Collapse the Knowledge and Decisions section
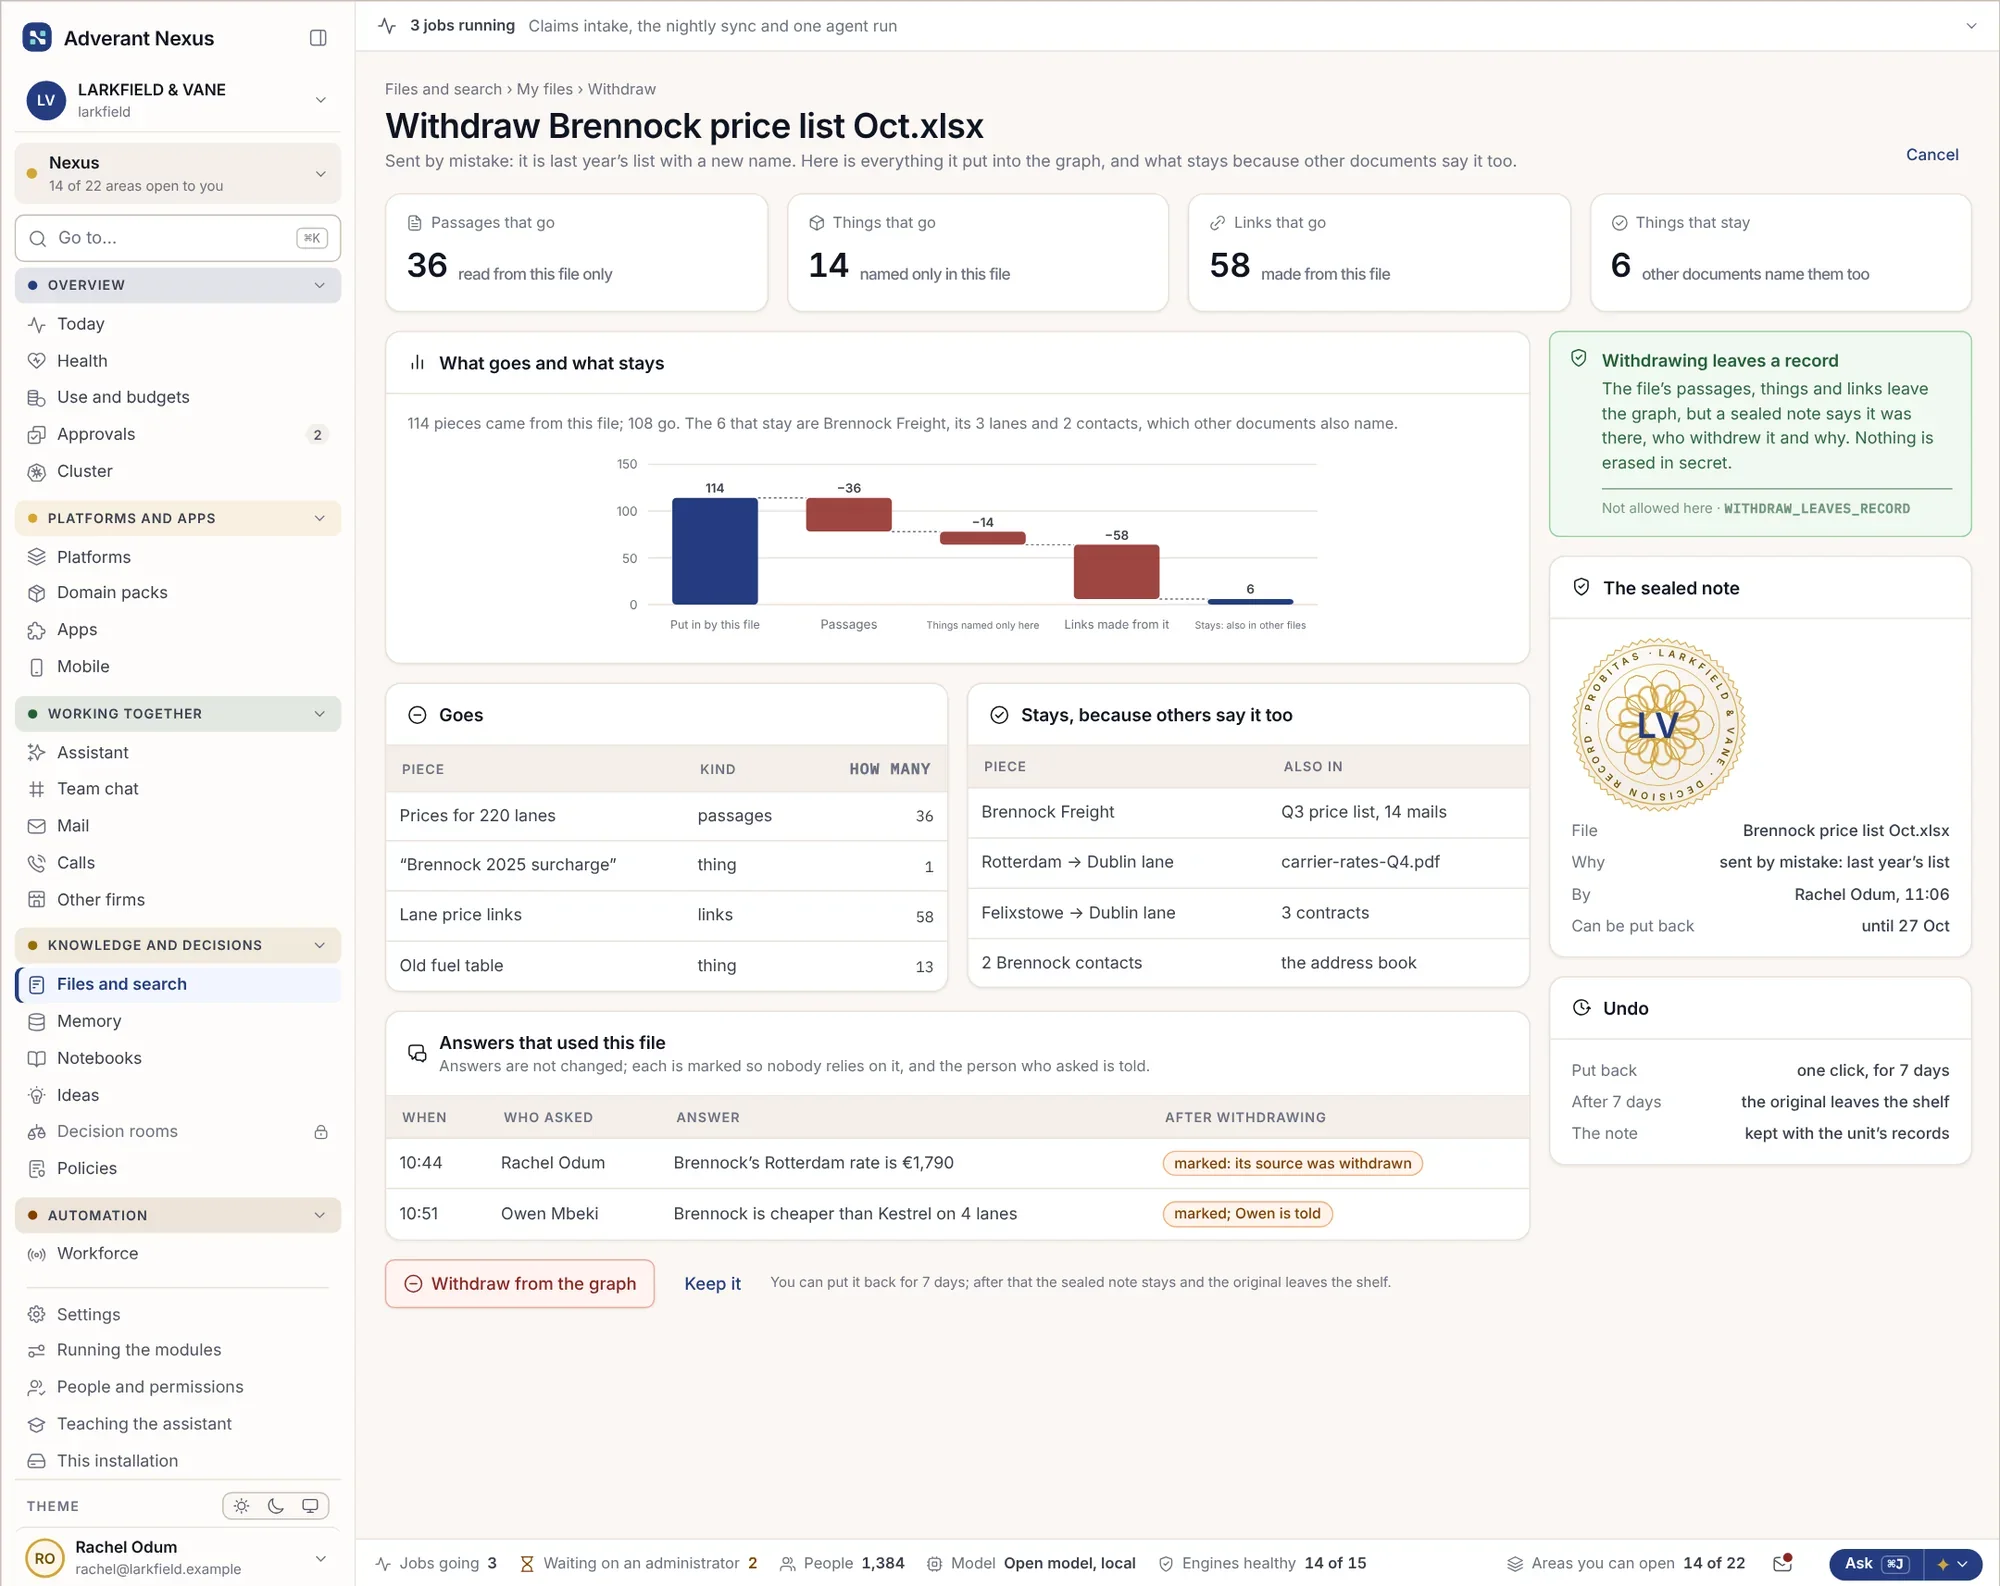The width and height of the screenshot is (2000, 1586). 178,945
